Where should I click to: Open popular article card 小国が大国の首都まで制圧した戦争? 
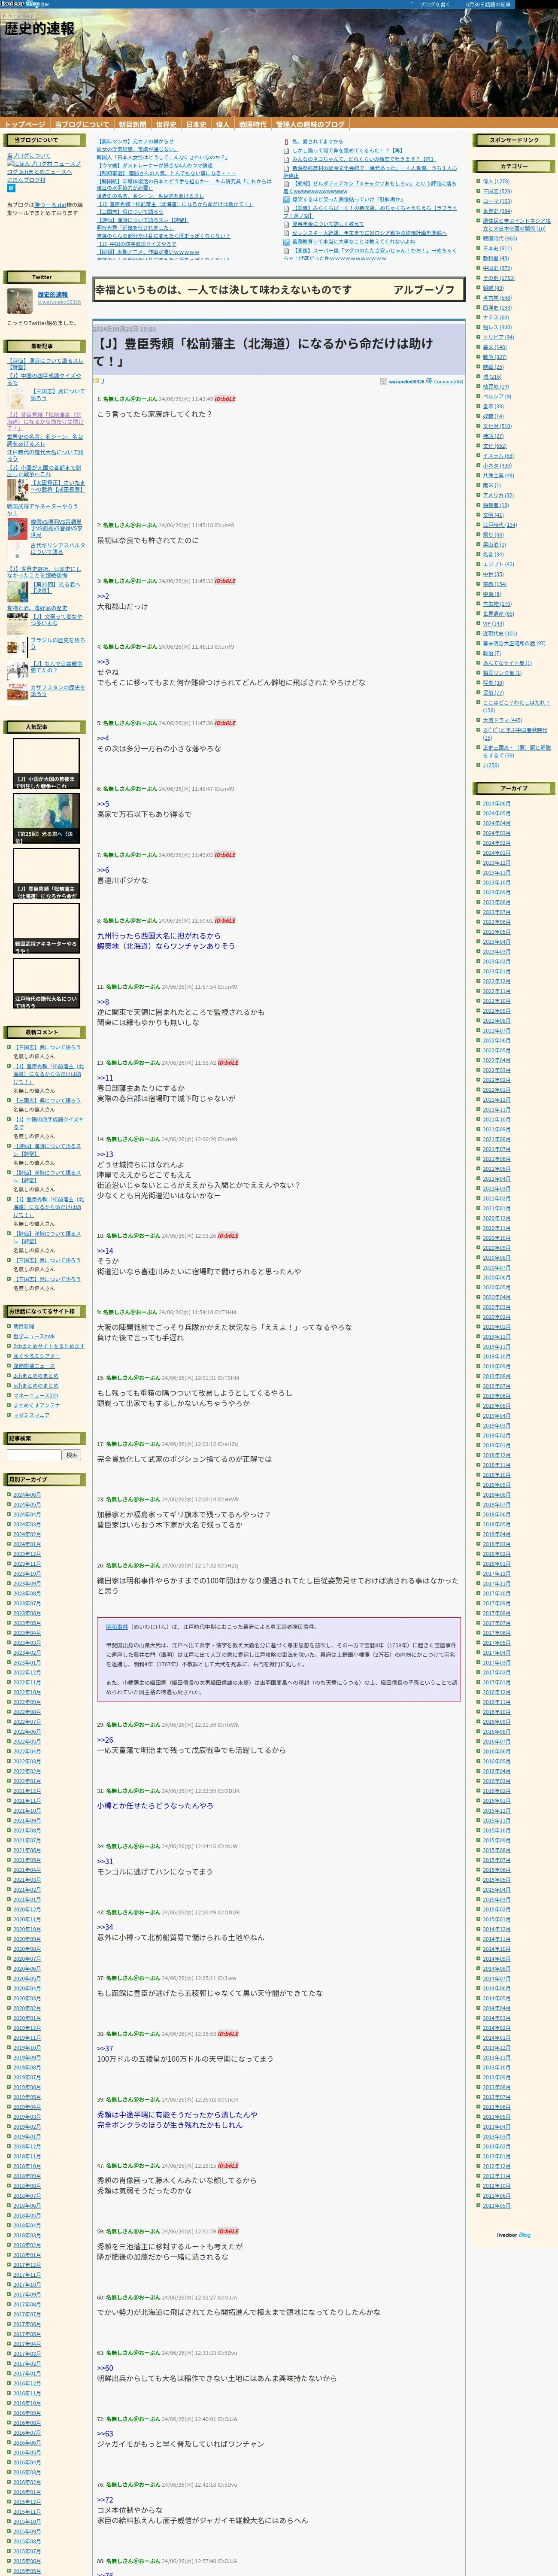(x=46, y=763)
